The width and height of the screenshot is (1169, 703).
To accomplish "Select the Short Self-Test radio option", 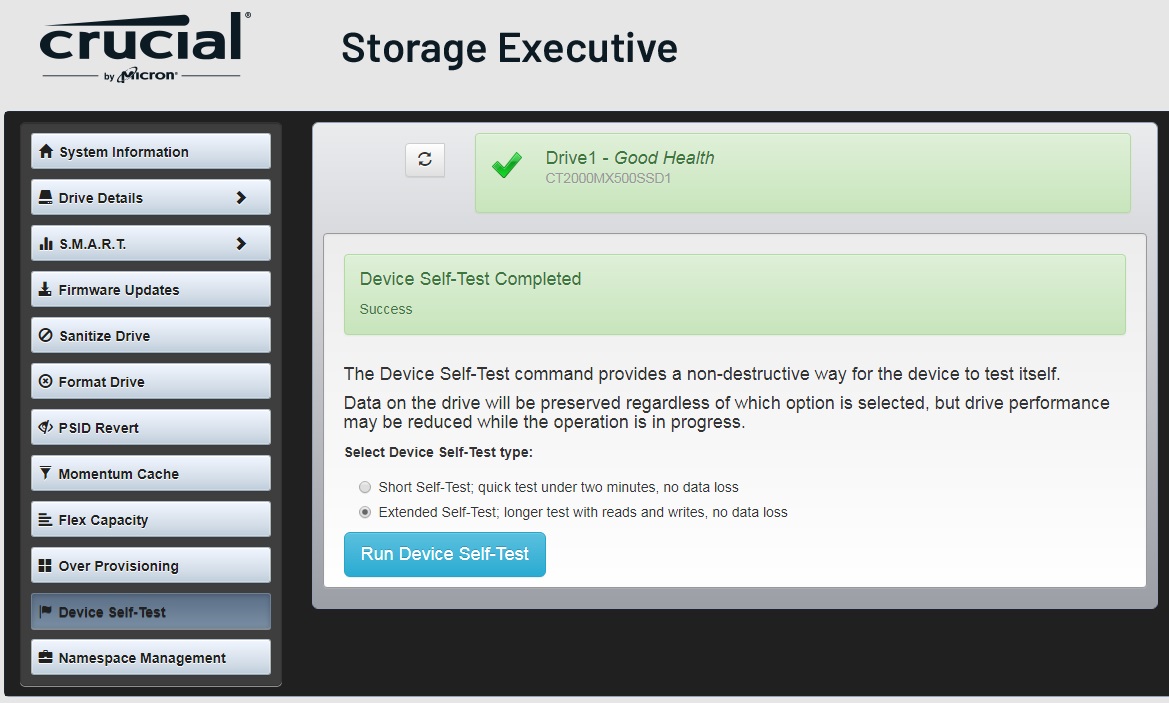I will tap(365, 487).
